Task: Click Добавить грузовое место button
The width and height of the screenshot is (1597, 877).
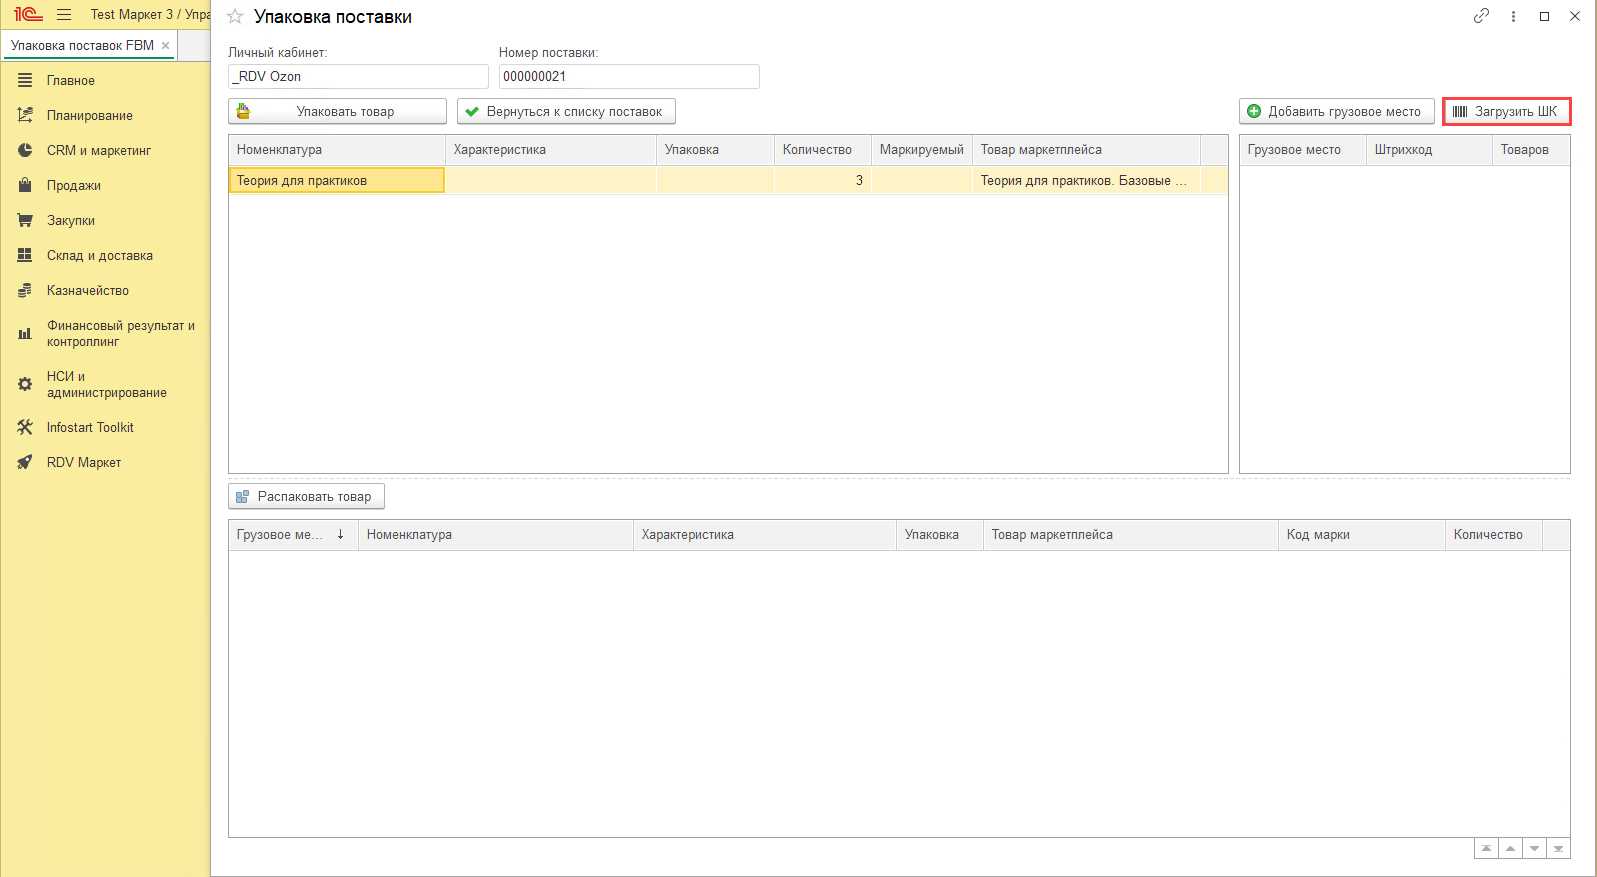Action: (x=1336, y=112)
